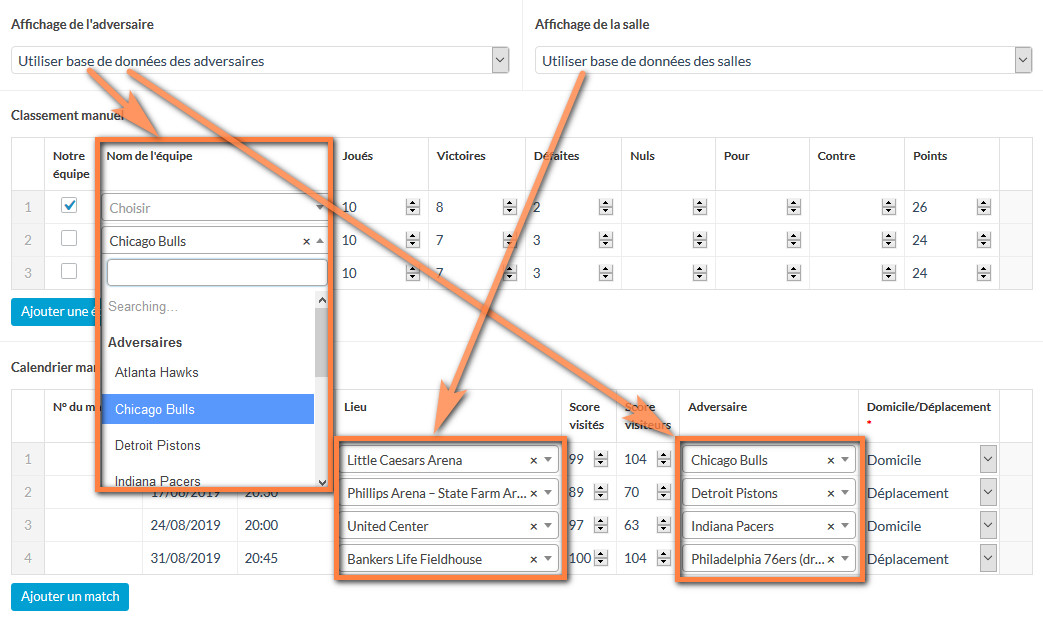Adjust visitor score stepper showing 63
Screen dimensions: 1043x620
pos(663,525)
